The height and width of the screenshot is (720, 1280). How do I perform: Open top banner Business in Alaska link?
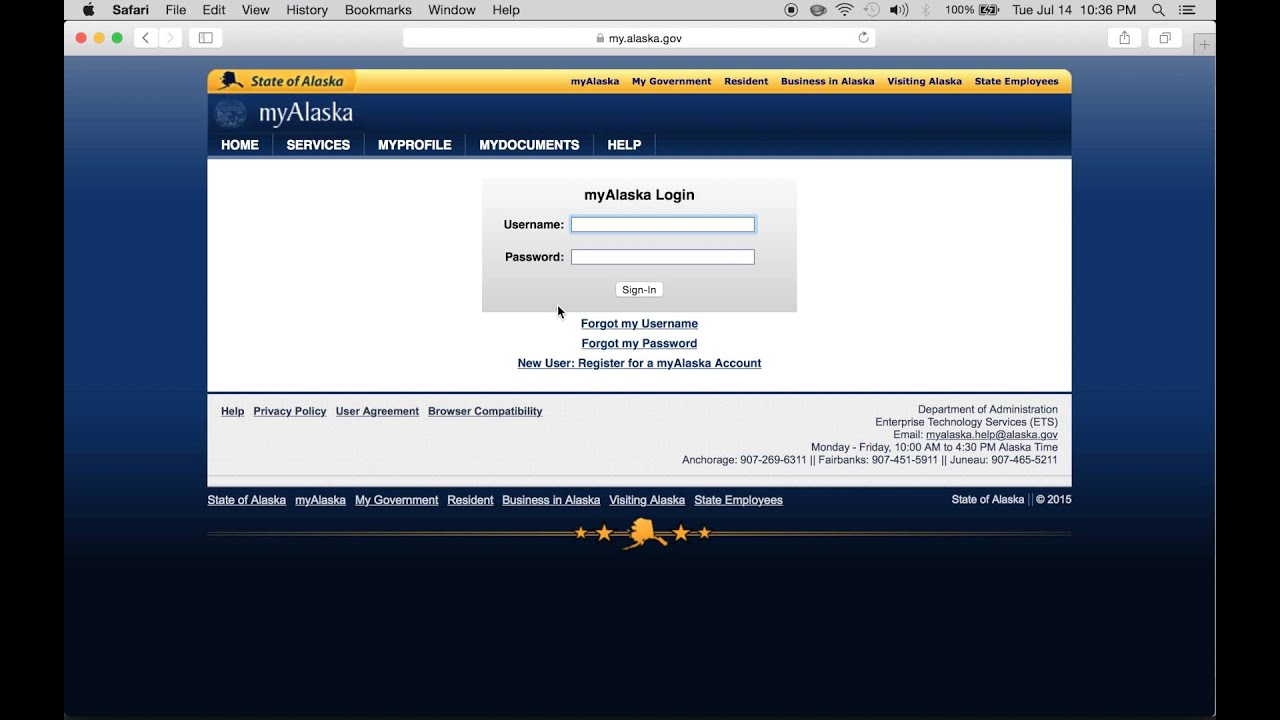pyautogui.click(x=828, y=81)
